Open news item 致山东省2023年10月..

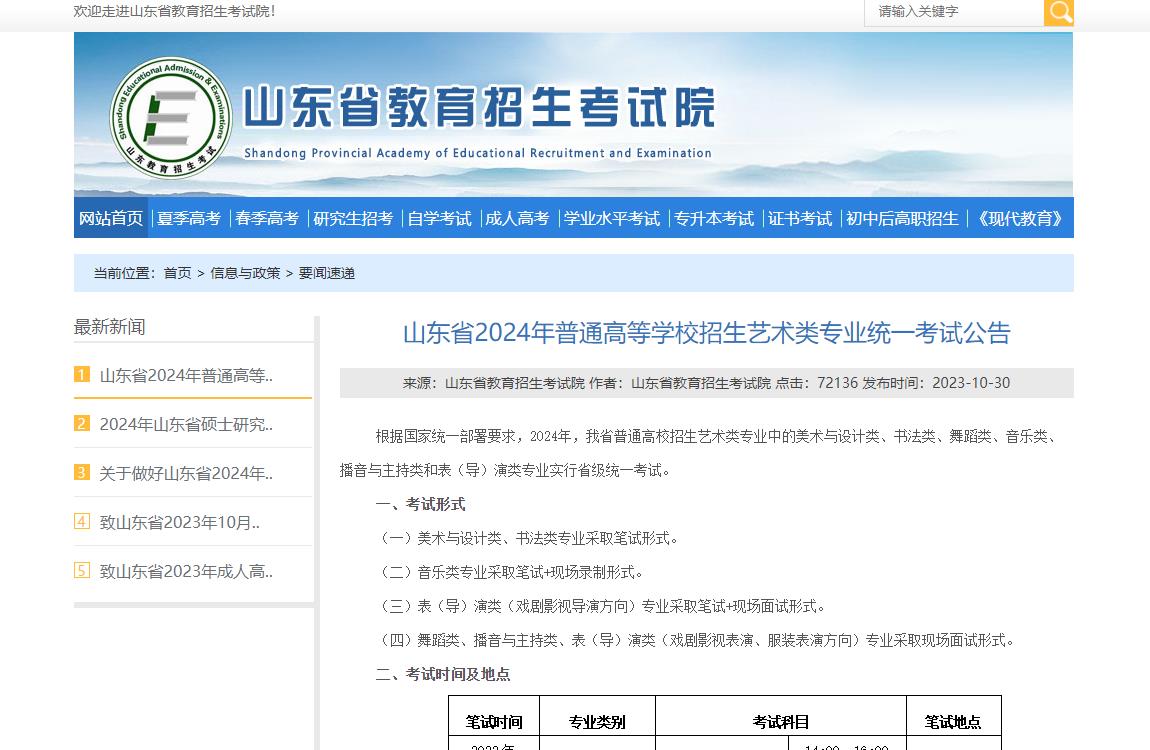(180, 523)
